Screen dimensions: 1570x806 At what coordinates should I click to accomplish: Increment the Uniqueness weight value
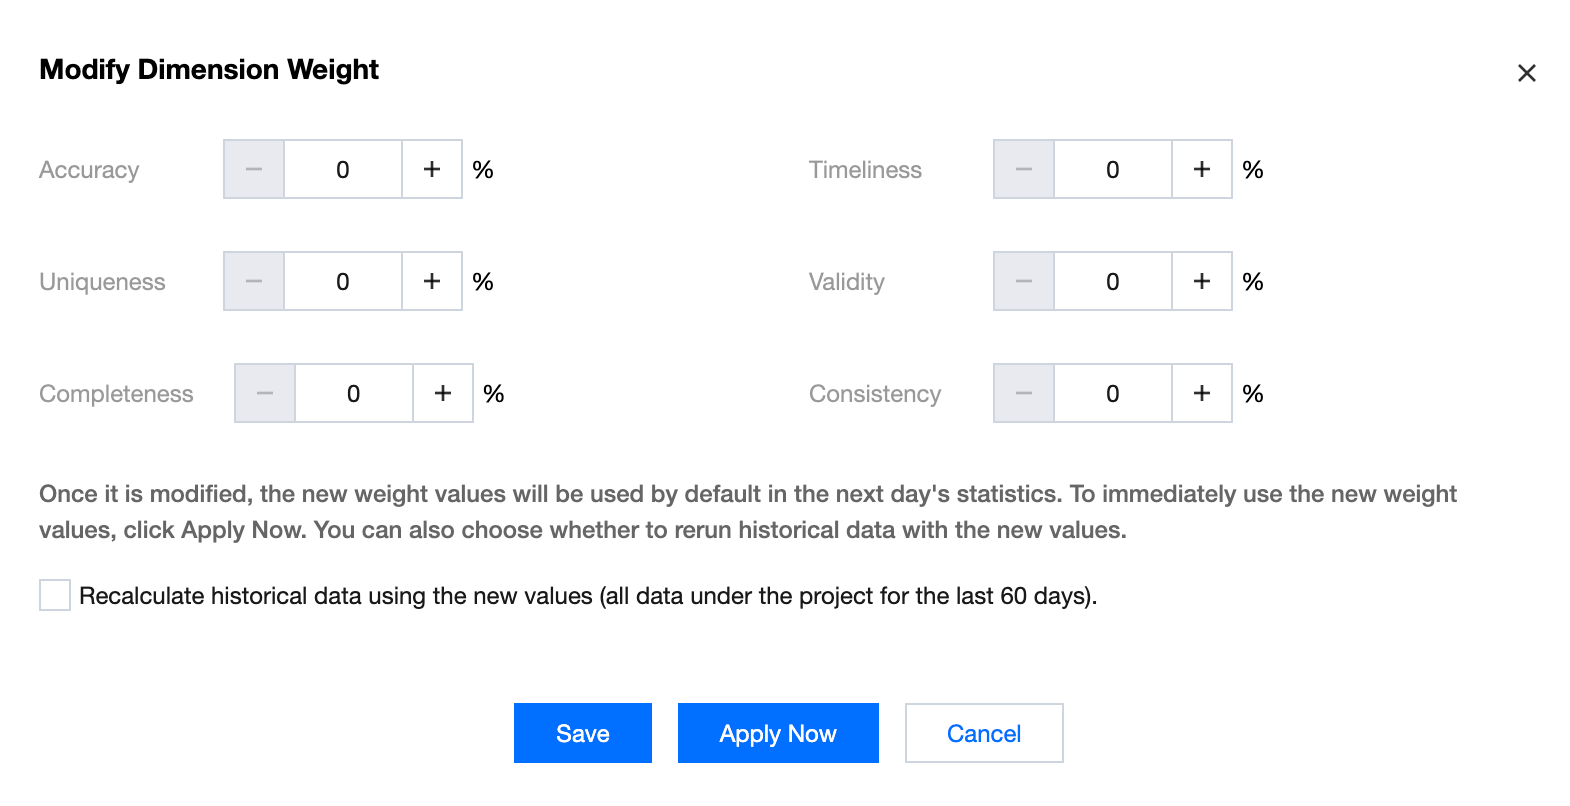pyautogui.click(x=432, y=282)
